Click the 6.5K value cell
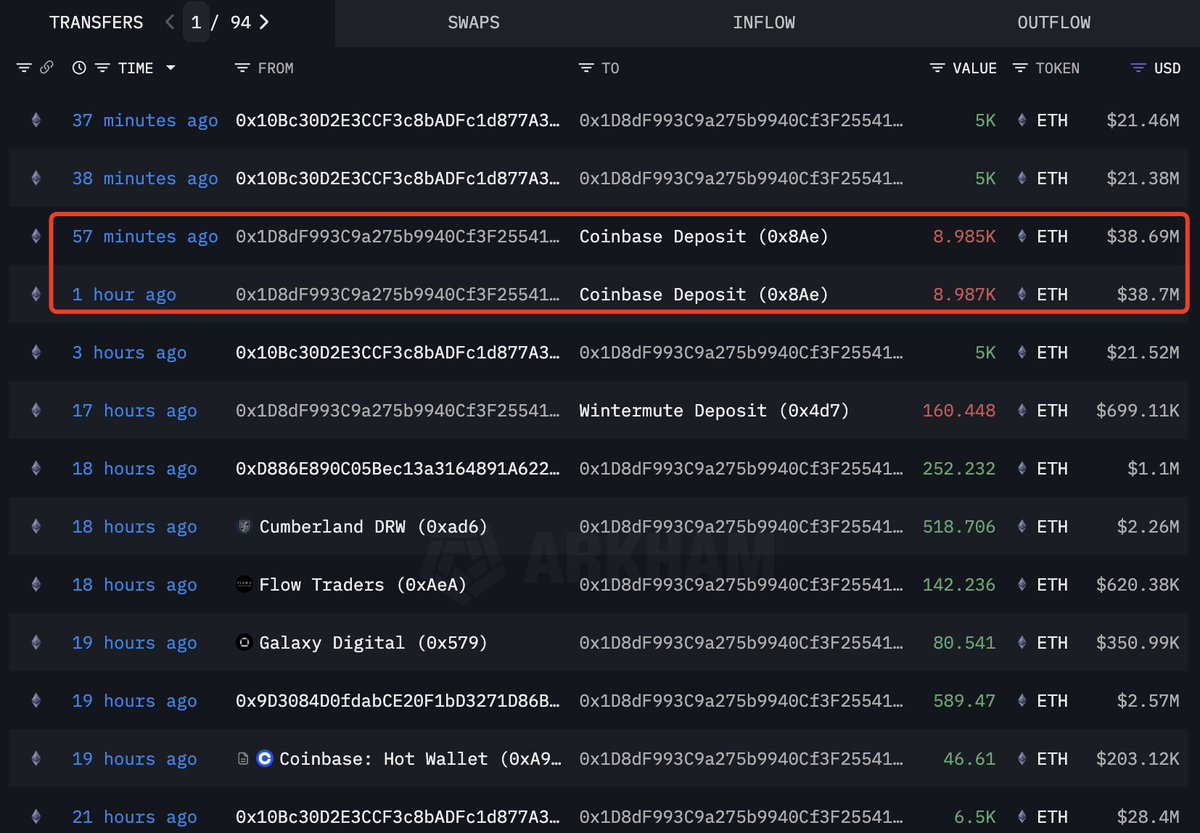1200x833 pixels. coord(975,816)
